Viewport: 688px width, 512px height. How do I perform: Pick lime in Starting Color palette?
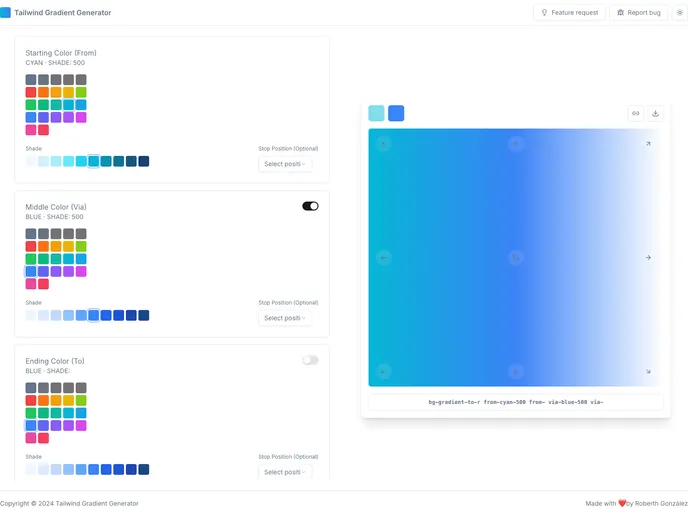[81, 92]
